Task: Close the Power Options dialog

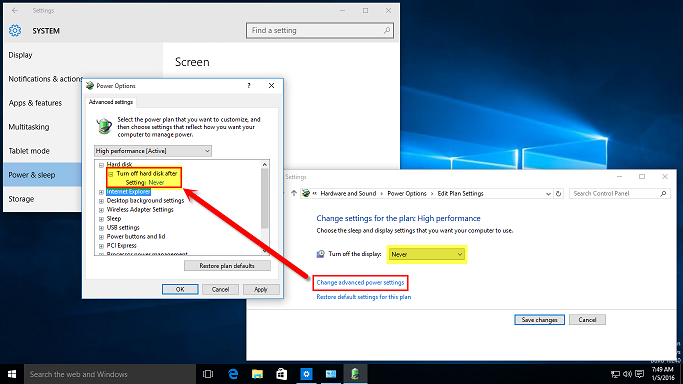Action: click(x=271, y=86)
